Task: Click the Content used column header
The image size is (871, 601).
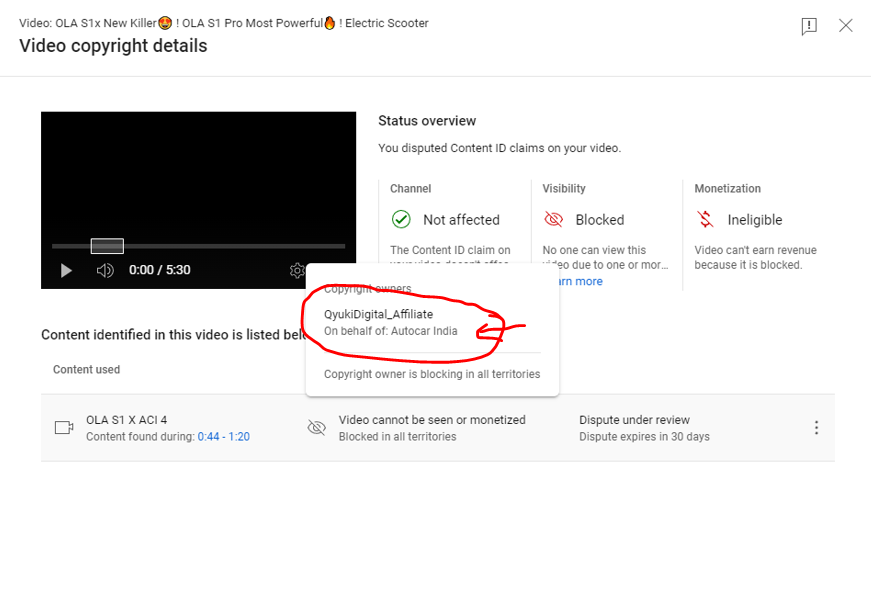Action: (87, 370)
